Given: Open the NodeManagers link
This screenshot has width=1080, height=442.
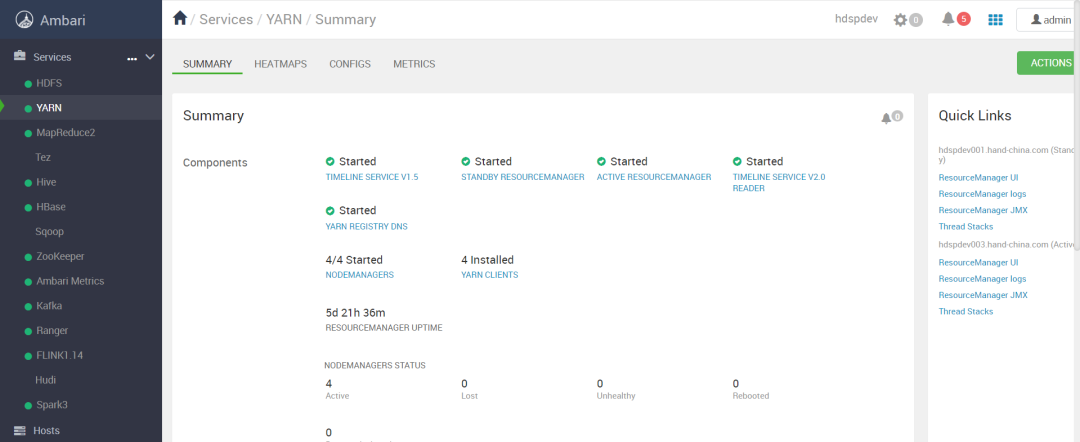Looking at the screenshot, I should [x=359, y=275].
